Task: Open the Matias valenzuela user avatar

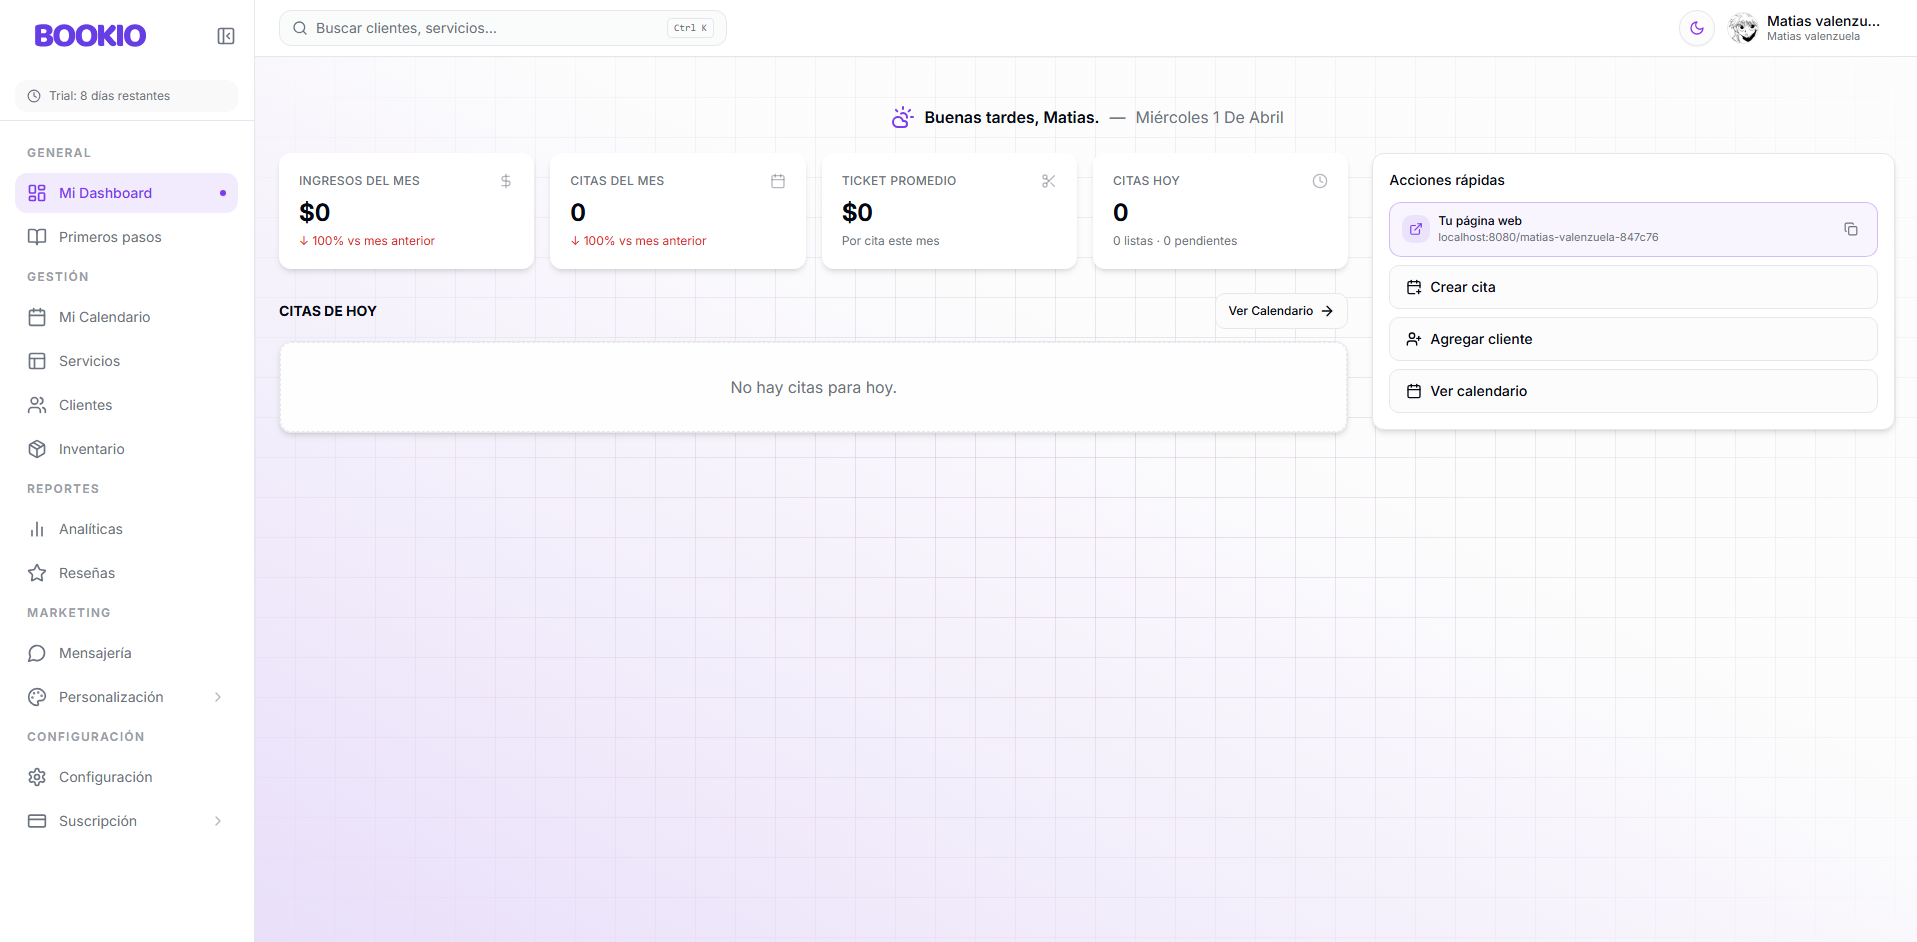Action: click(1743, 28)
